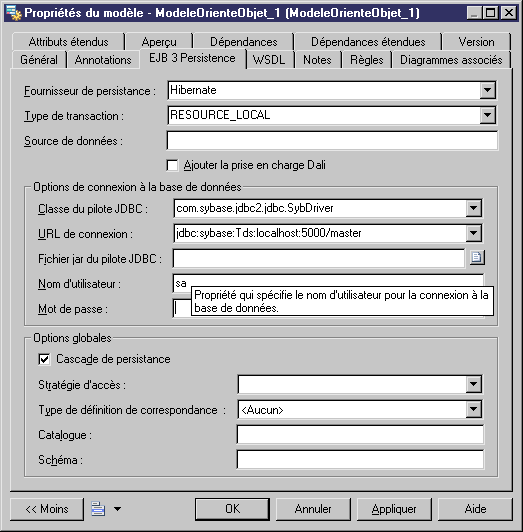The image size is (523, 532).
Task: Click the Catalogue text field
Action: pyautogui.click(x=360, y=435)
